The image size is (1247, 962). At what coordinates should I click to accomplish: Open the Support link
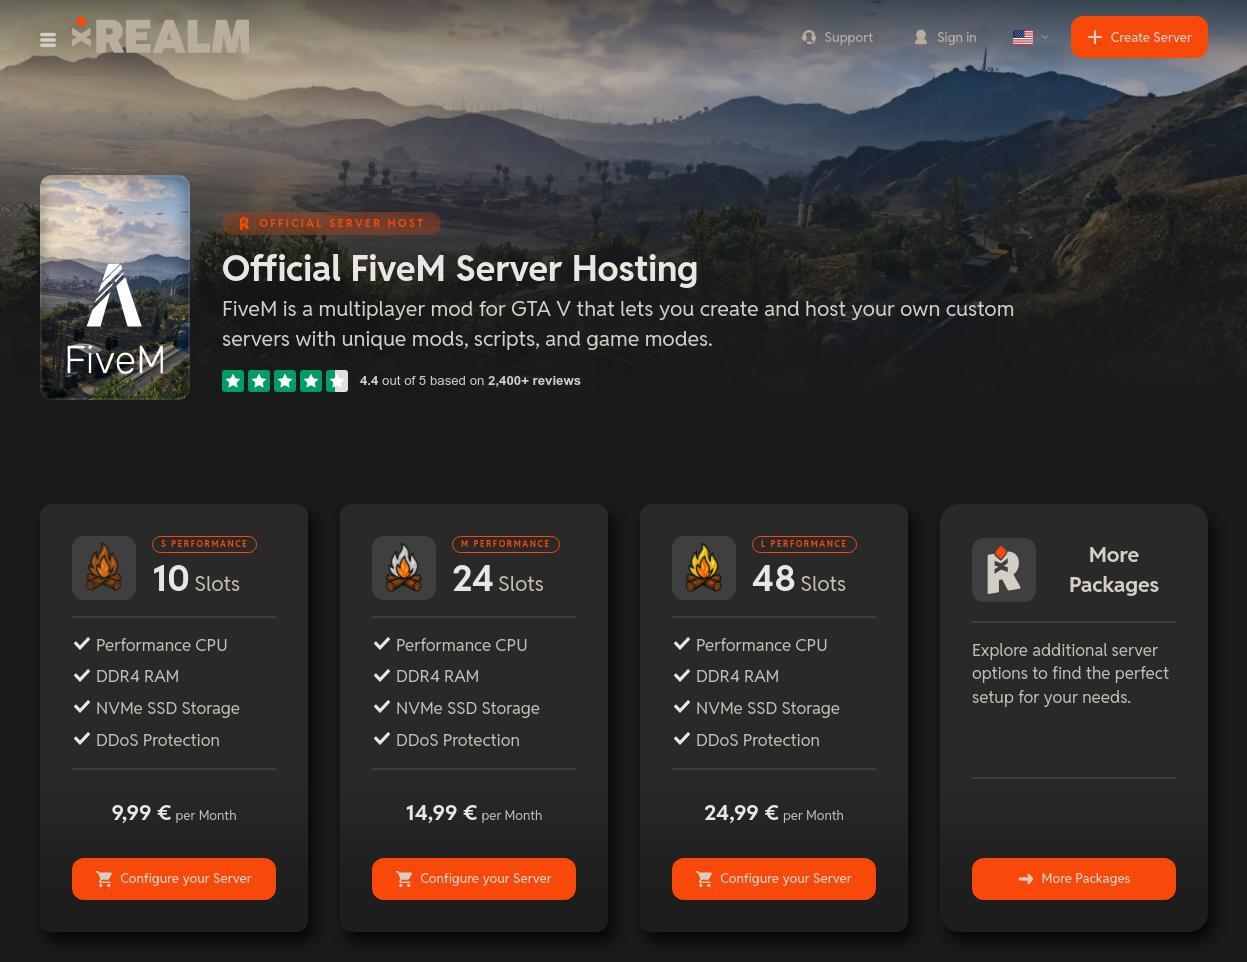[837, 37]
